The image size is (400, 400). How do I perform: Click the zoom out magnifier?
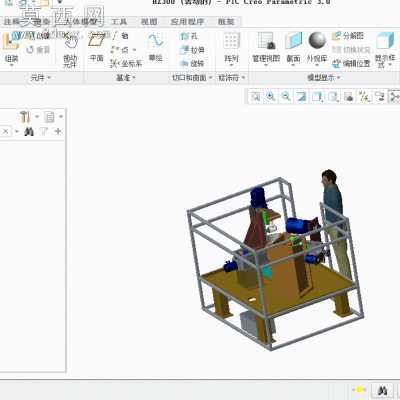pyautogui.click(x=286, y=97)
